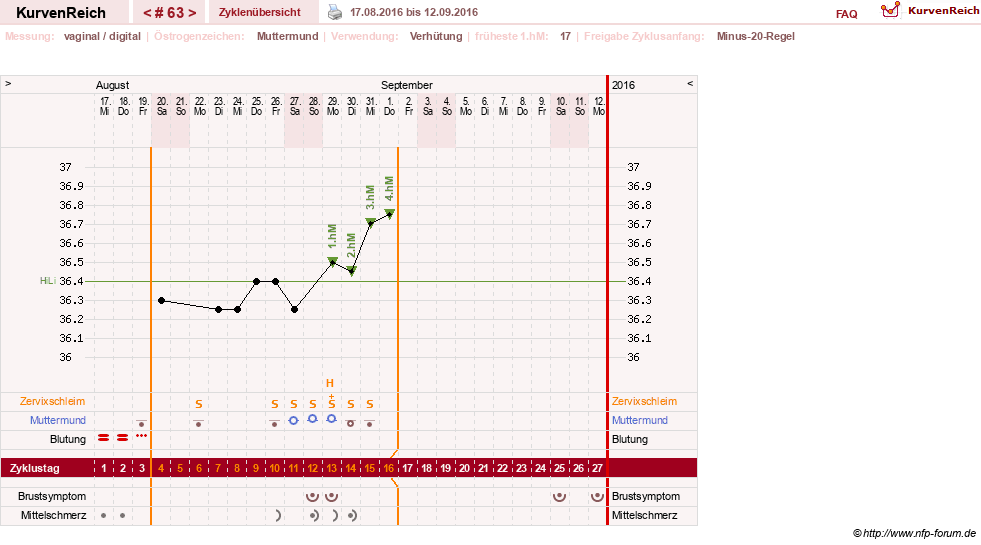The image size is (981, 545).
Task: Click the 3.hM temperature marker
Action: 370,222
